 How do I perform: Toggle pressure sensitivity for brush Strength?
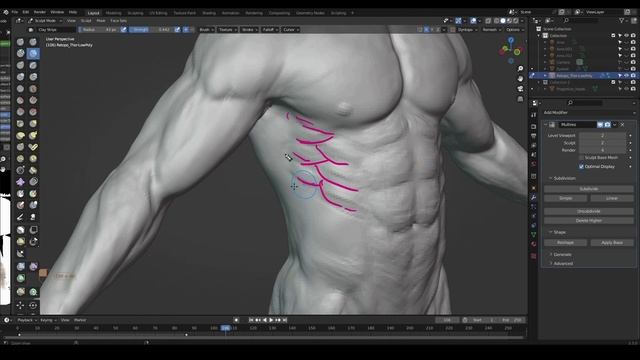177,30
